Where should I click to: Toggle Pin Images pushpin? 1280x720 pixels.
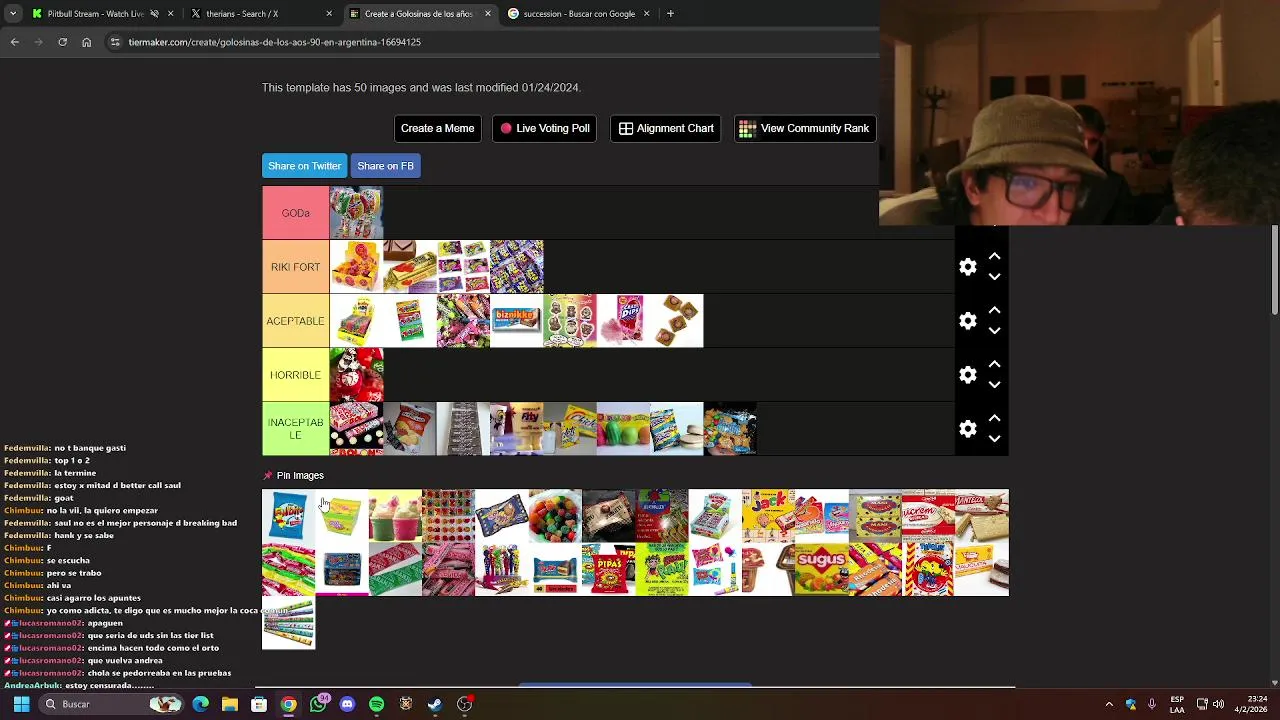pyautogui.click(x=267, y=476)
